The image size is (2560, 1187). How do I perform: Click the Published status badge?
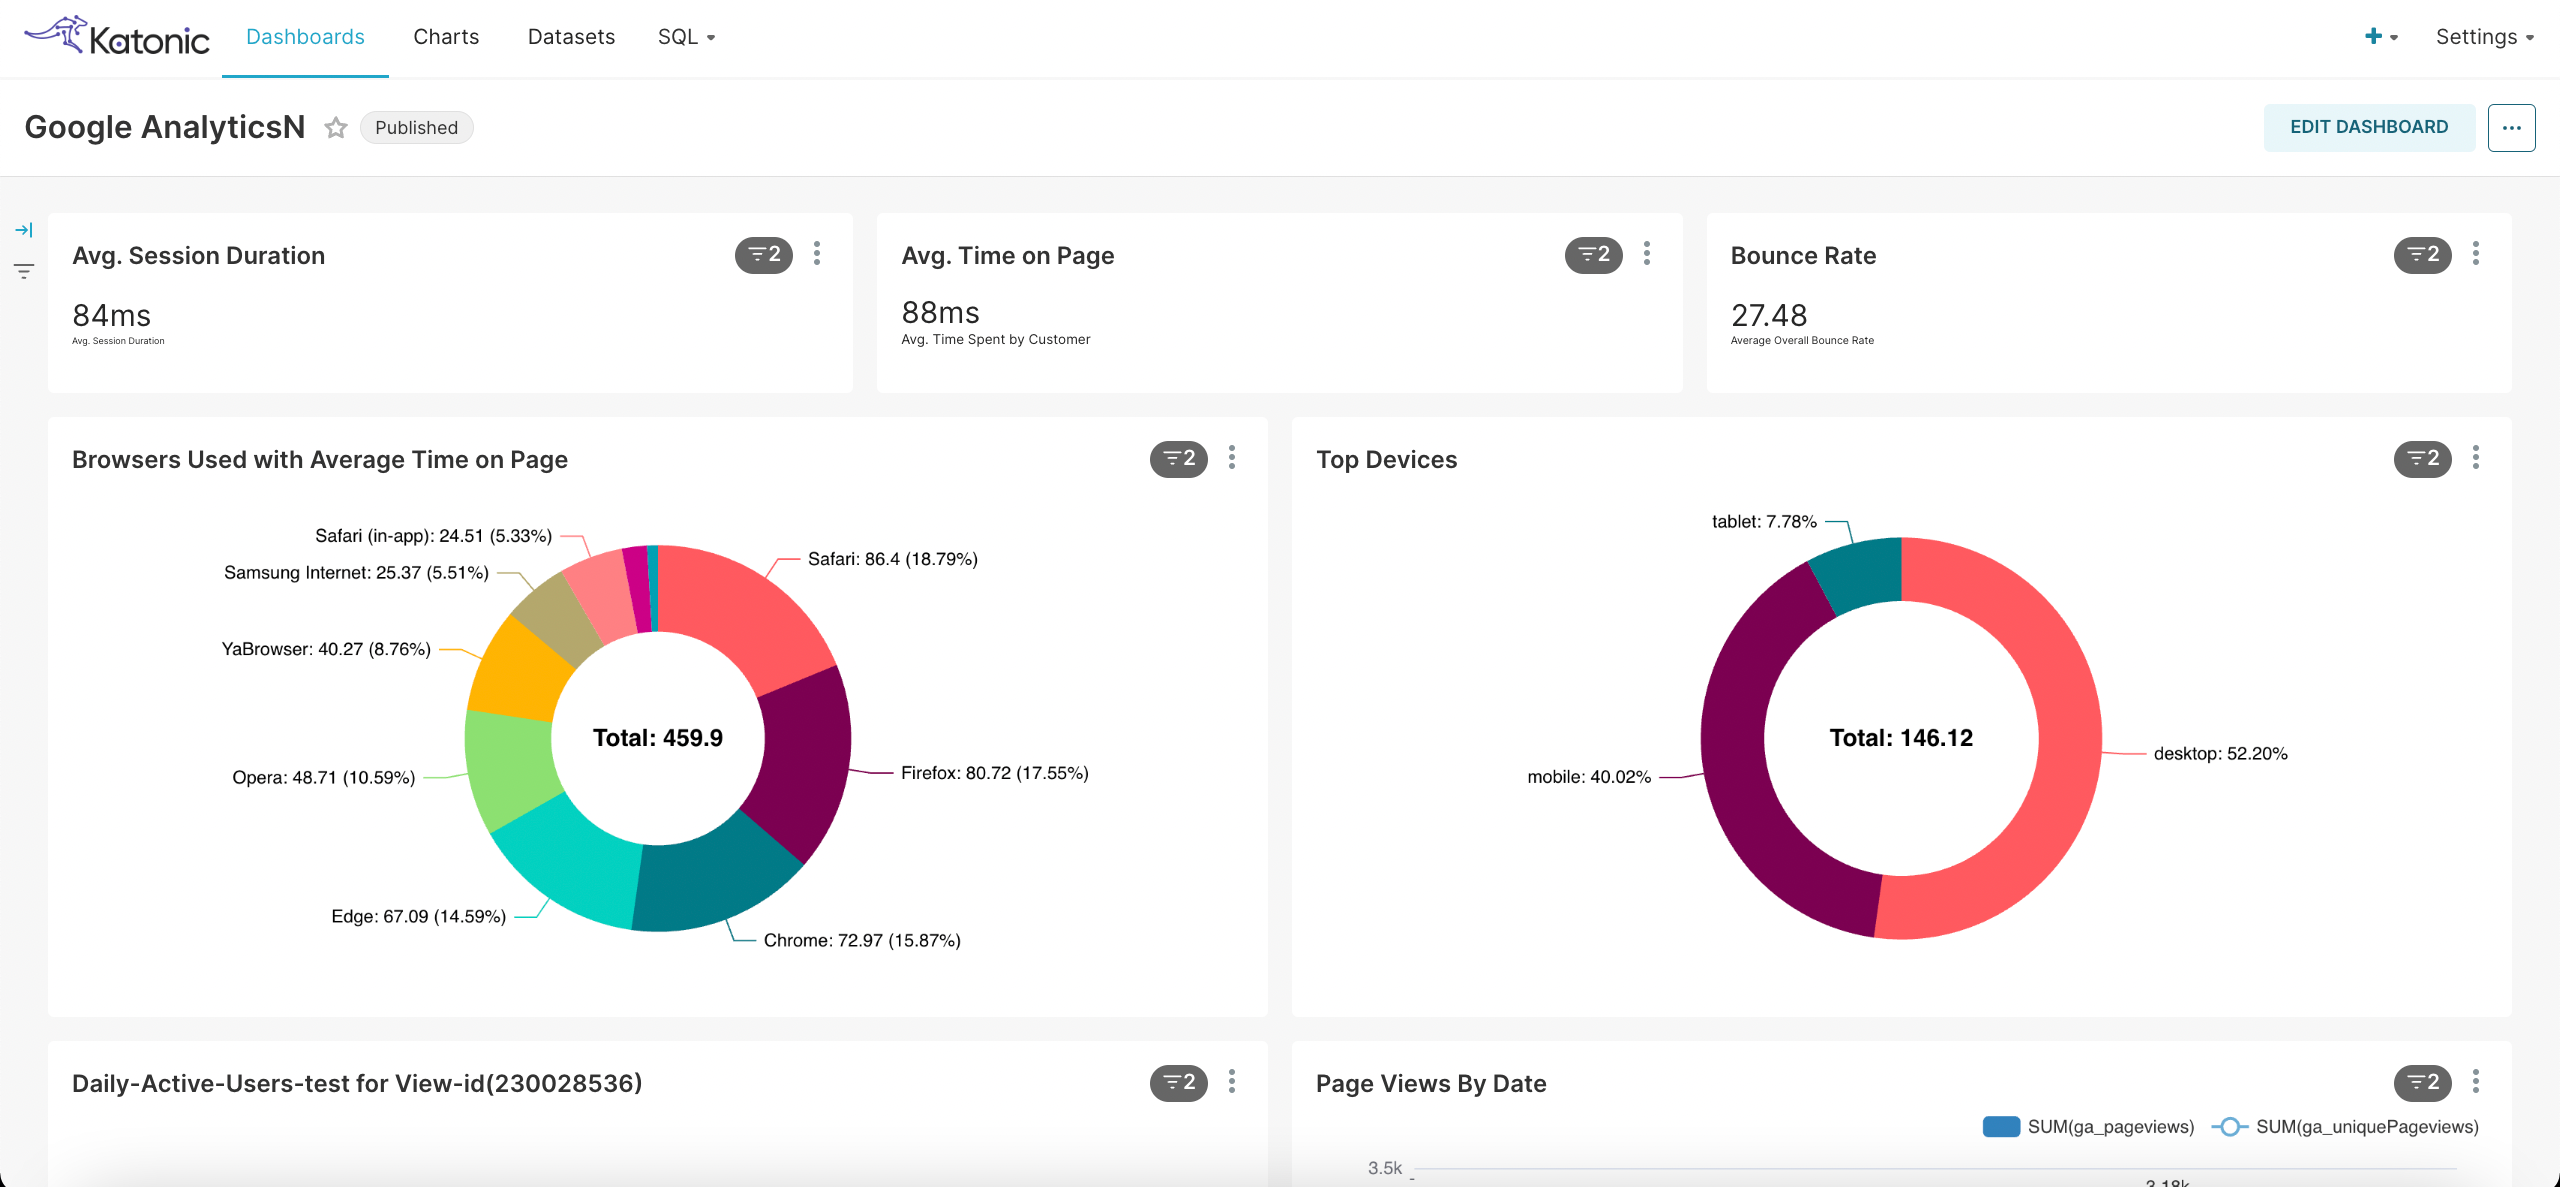coord(416,128)
